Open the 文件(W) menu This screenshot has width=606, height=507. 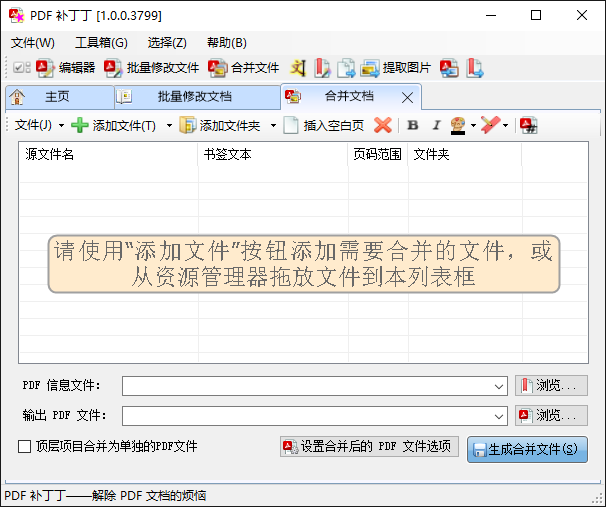pos(33,43)
